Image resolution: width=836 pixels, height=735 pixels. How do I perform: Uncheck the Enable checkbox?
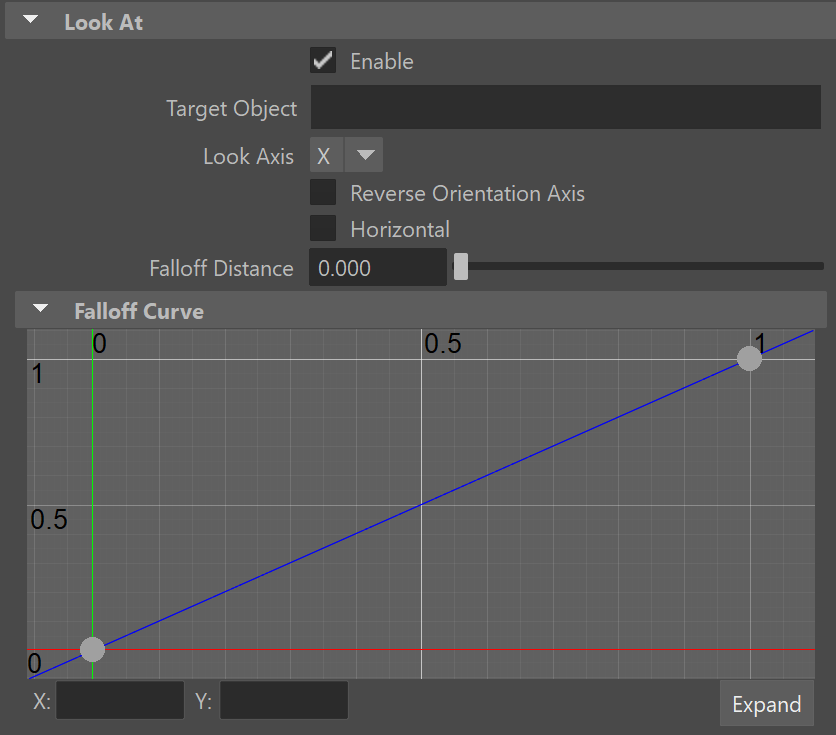tap(323, 60)
